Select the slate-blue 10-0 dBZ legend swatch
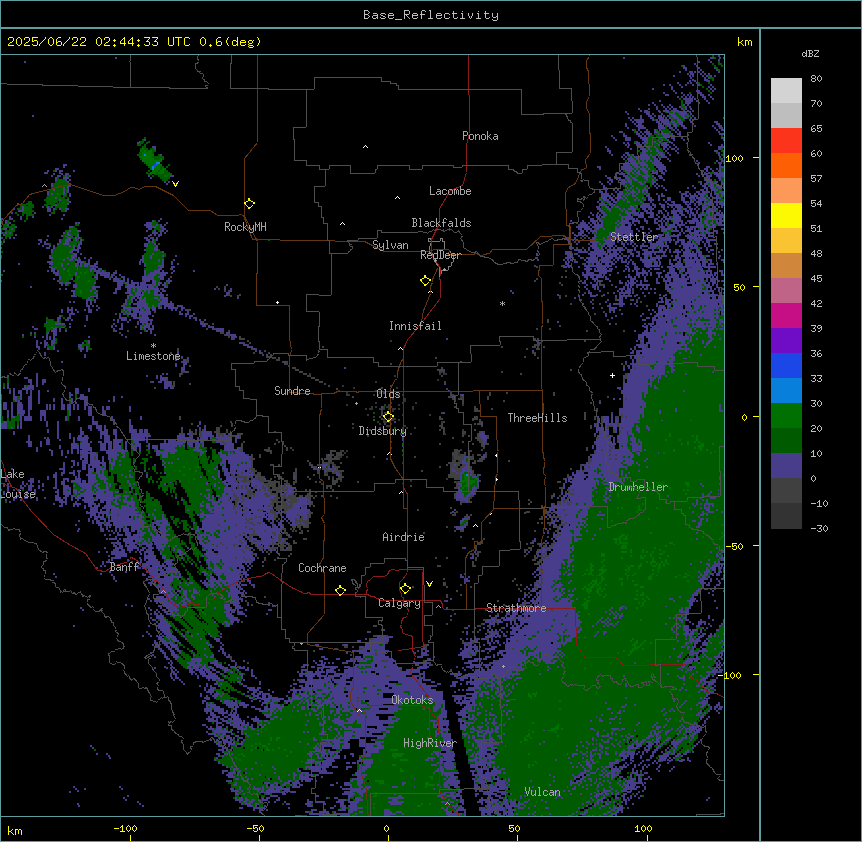The width and height of the screenshot is (862, 842). pyautogui.click(x=786, y=466)
